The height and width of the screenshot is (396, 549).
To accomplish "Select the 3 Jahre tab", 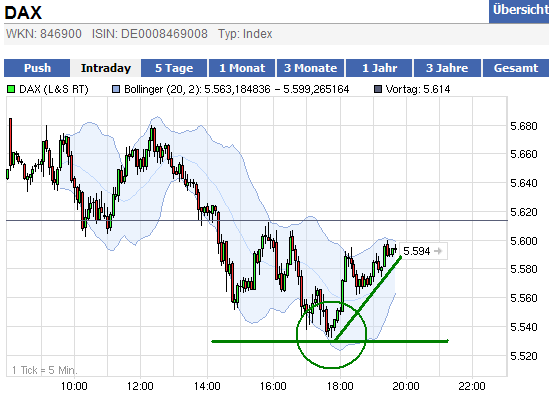I will tap(447, 68).
